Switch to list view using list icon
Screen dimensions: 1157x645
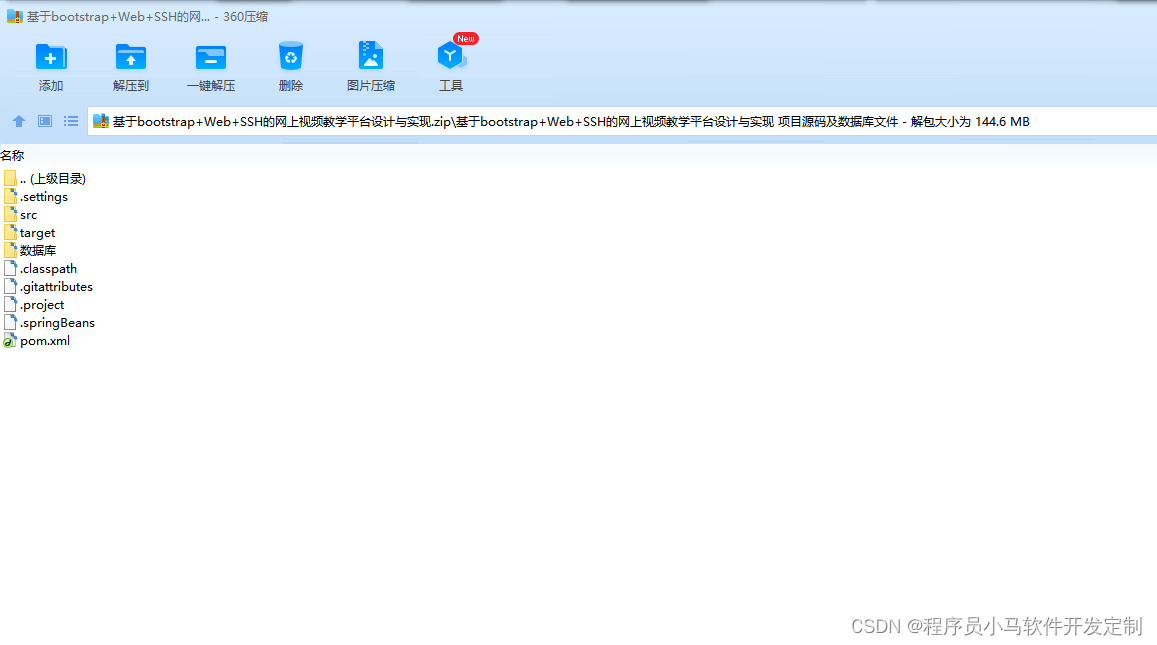coord(69,121)
